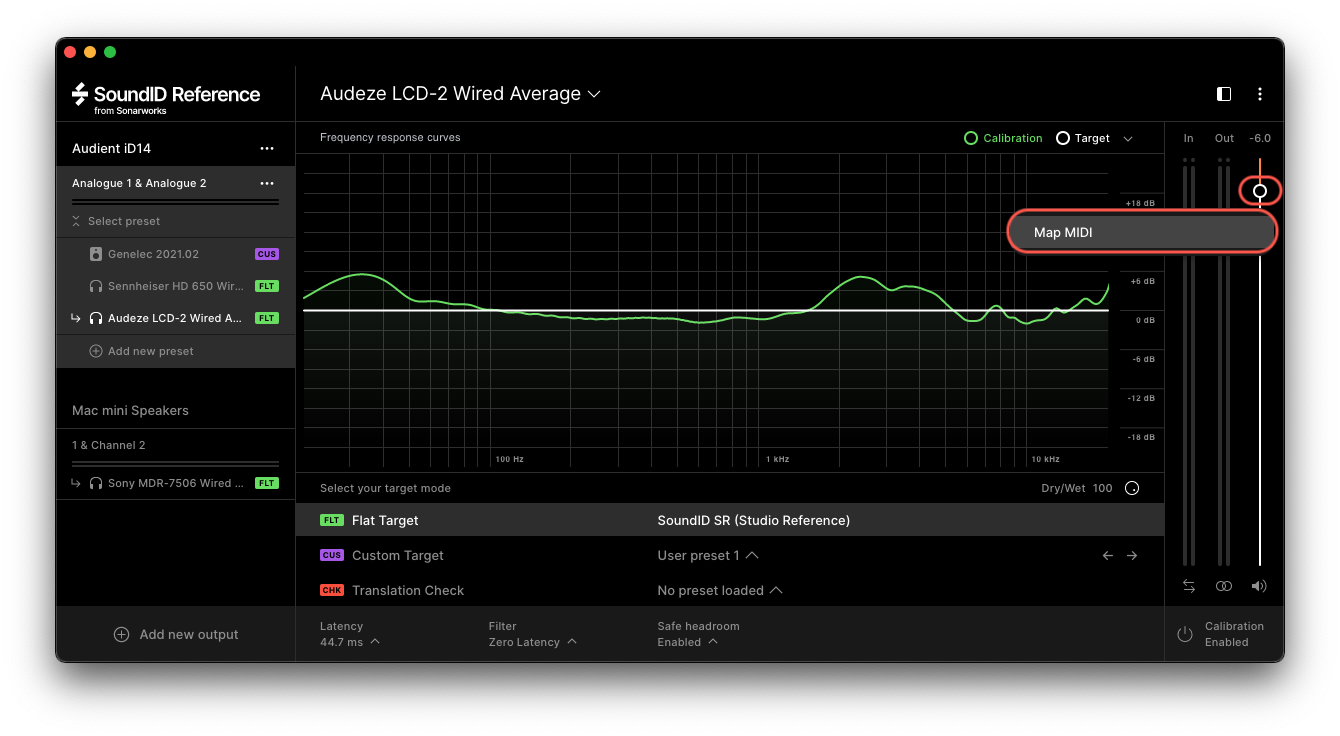Open the User preset 1 dropdown
Viewport: 1340px width, 736px height.
click(707, 555)
